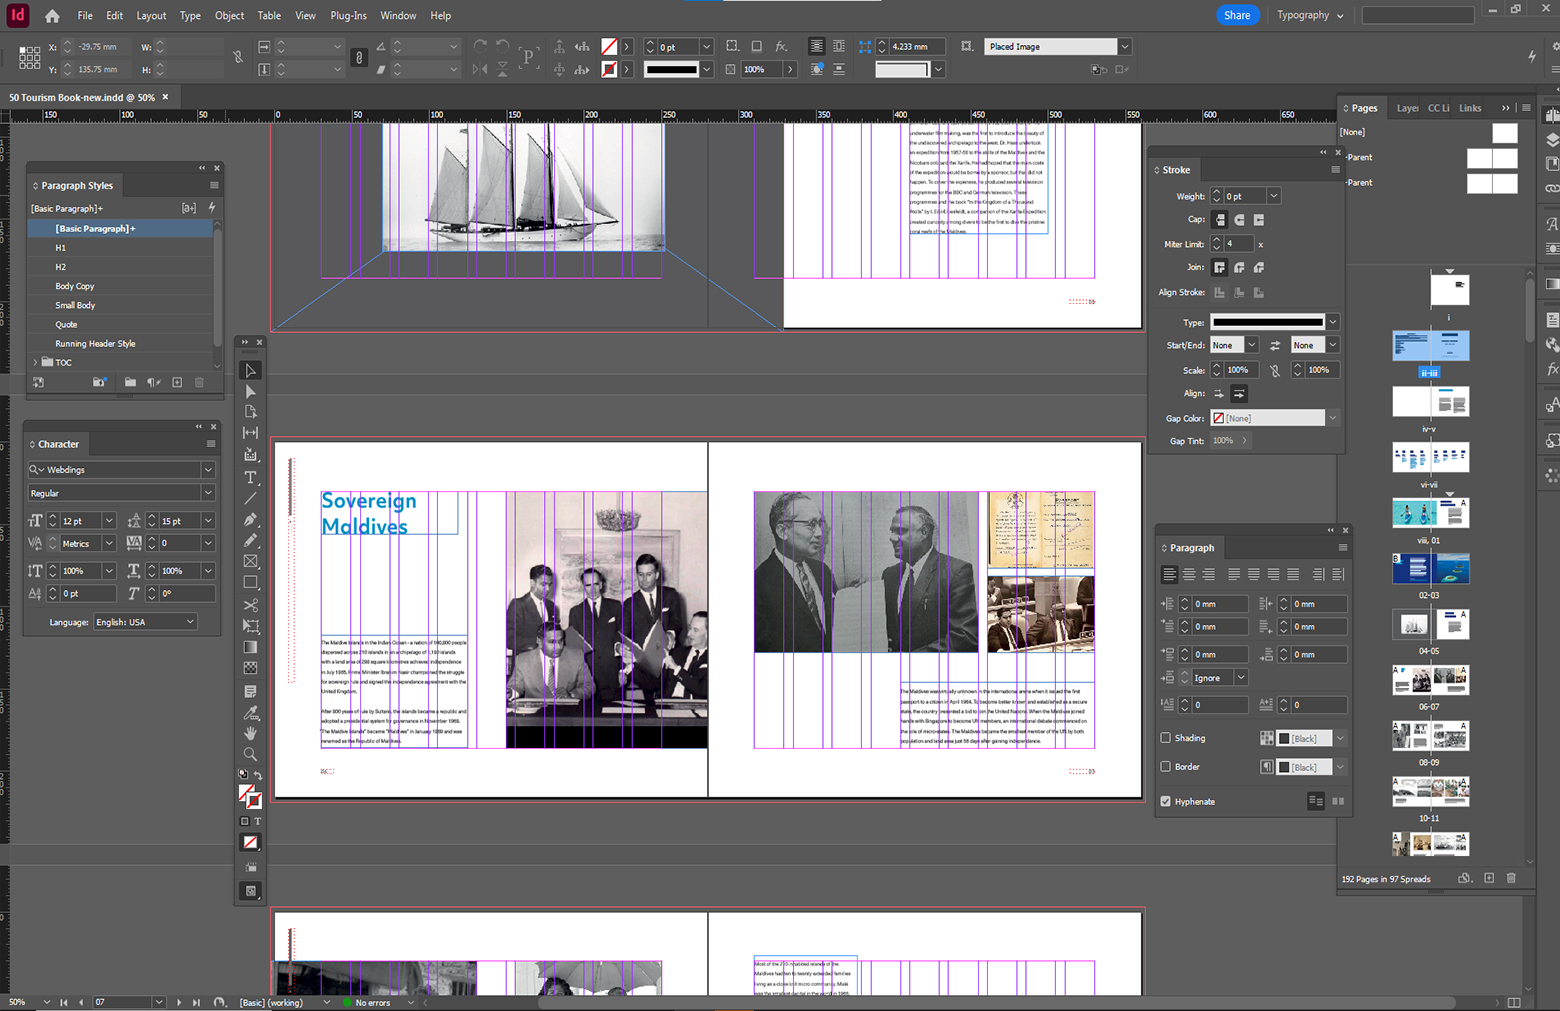Click the Fill and Stroke swatch in tools
The height and width of the screenshot is (1011, 1560).
[x=250, y=796]
